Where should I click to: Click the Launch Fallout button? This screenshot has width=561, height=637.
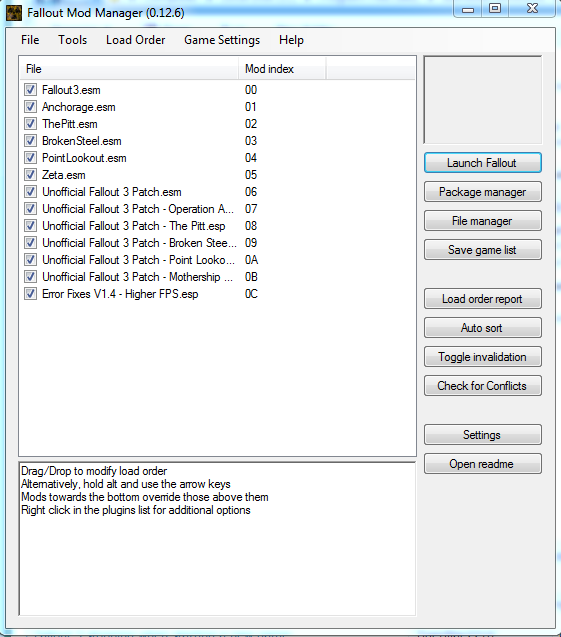[x=483, y=163]
